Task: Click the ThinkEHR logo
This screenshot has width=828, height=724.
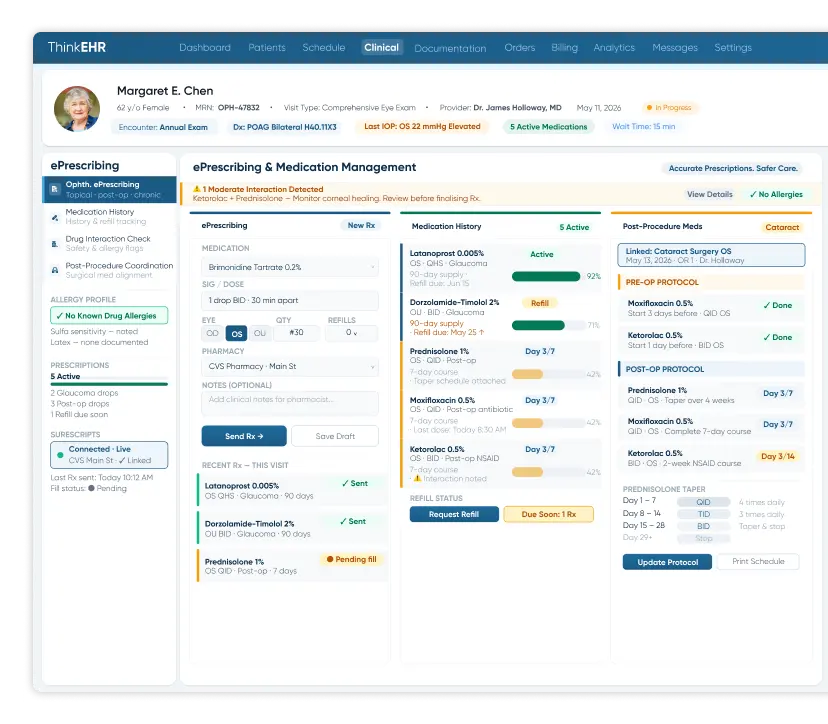Action: pos(77,47)
